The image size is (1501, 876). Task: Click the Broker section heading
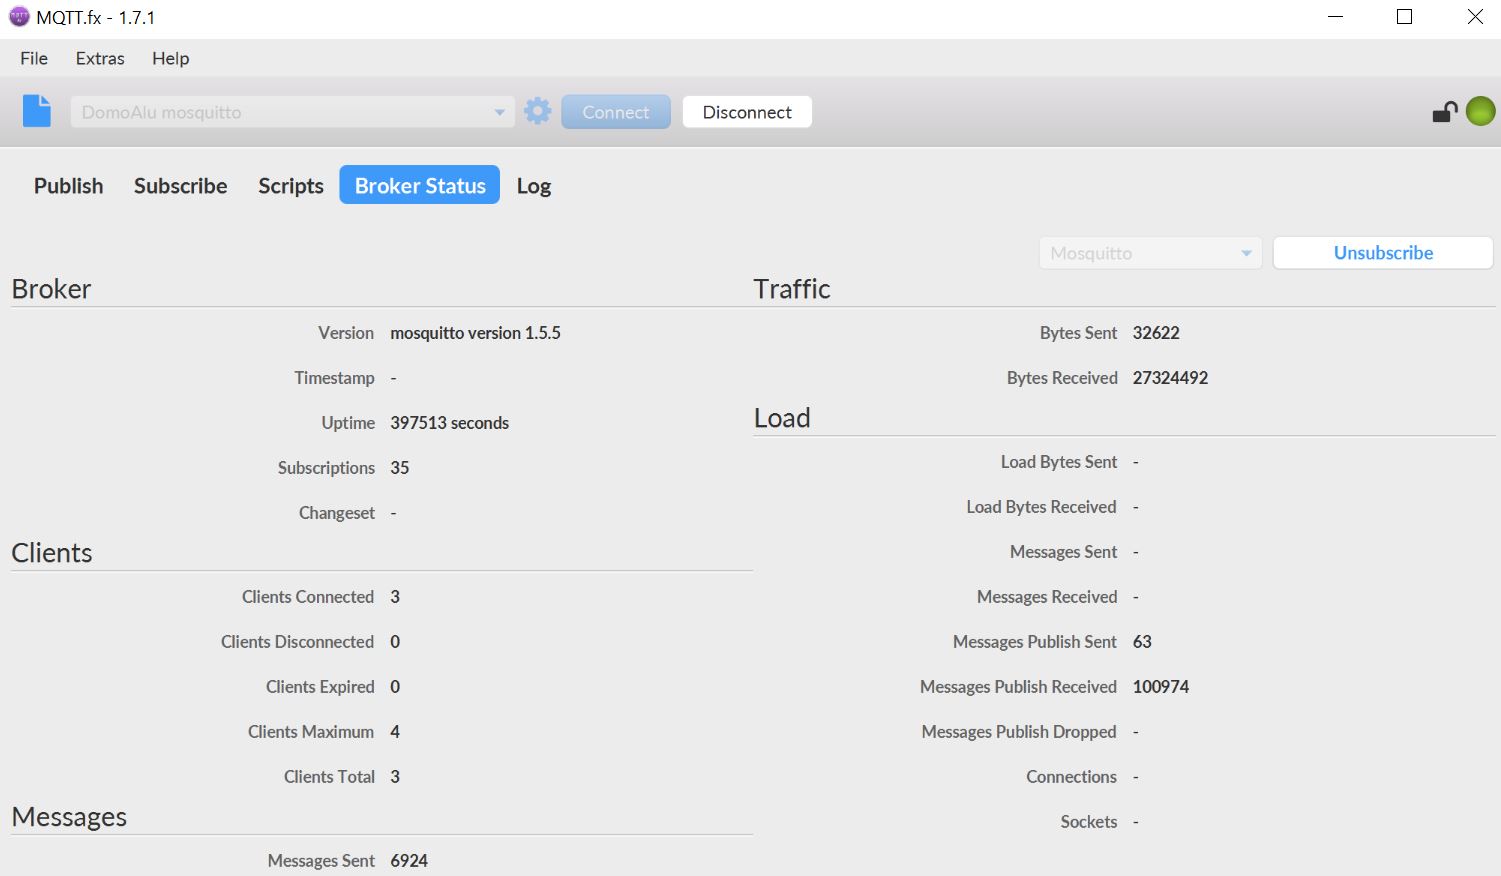pos(51,289)
